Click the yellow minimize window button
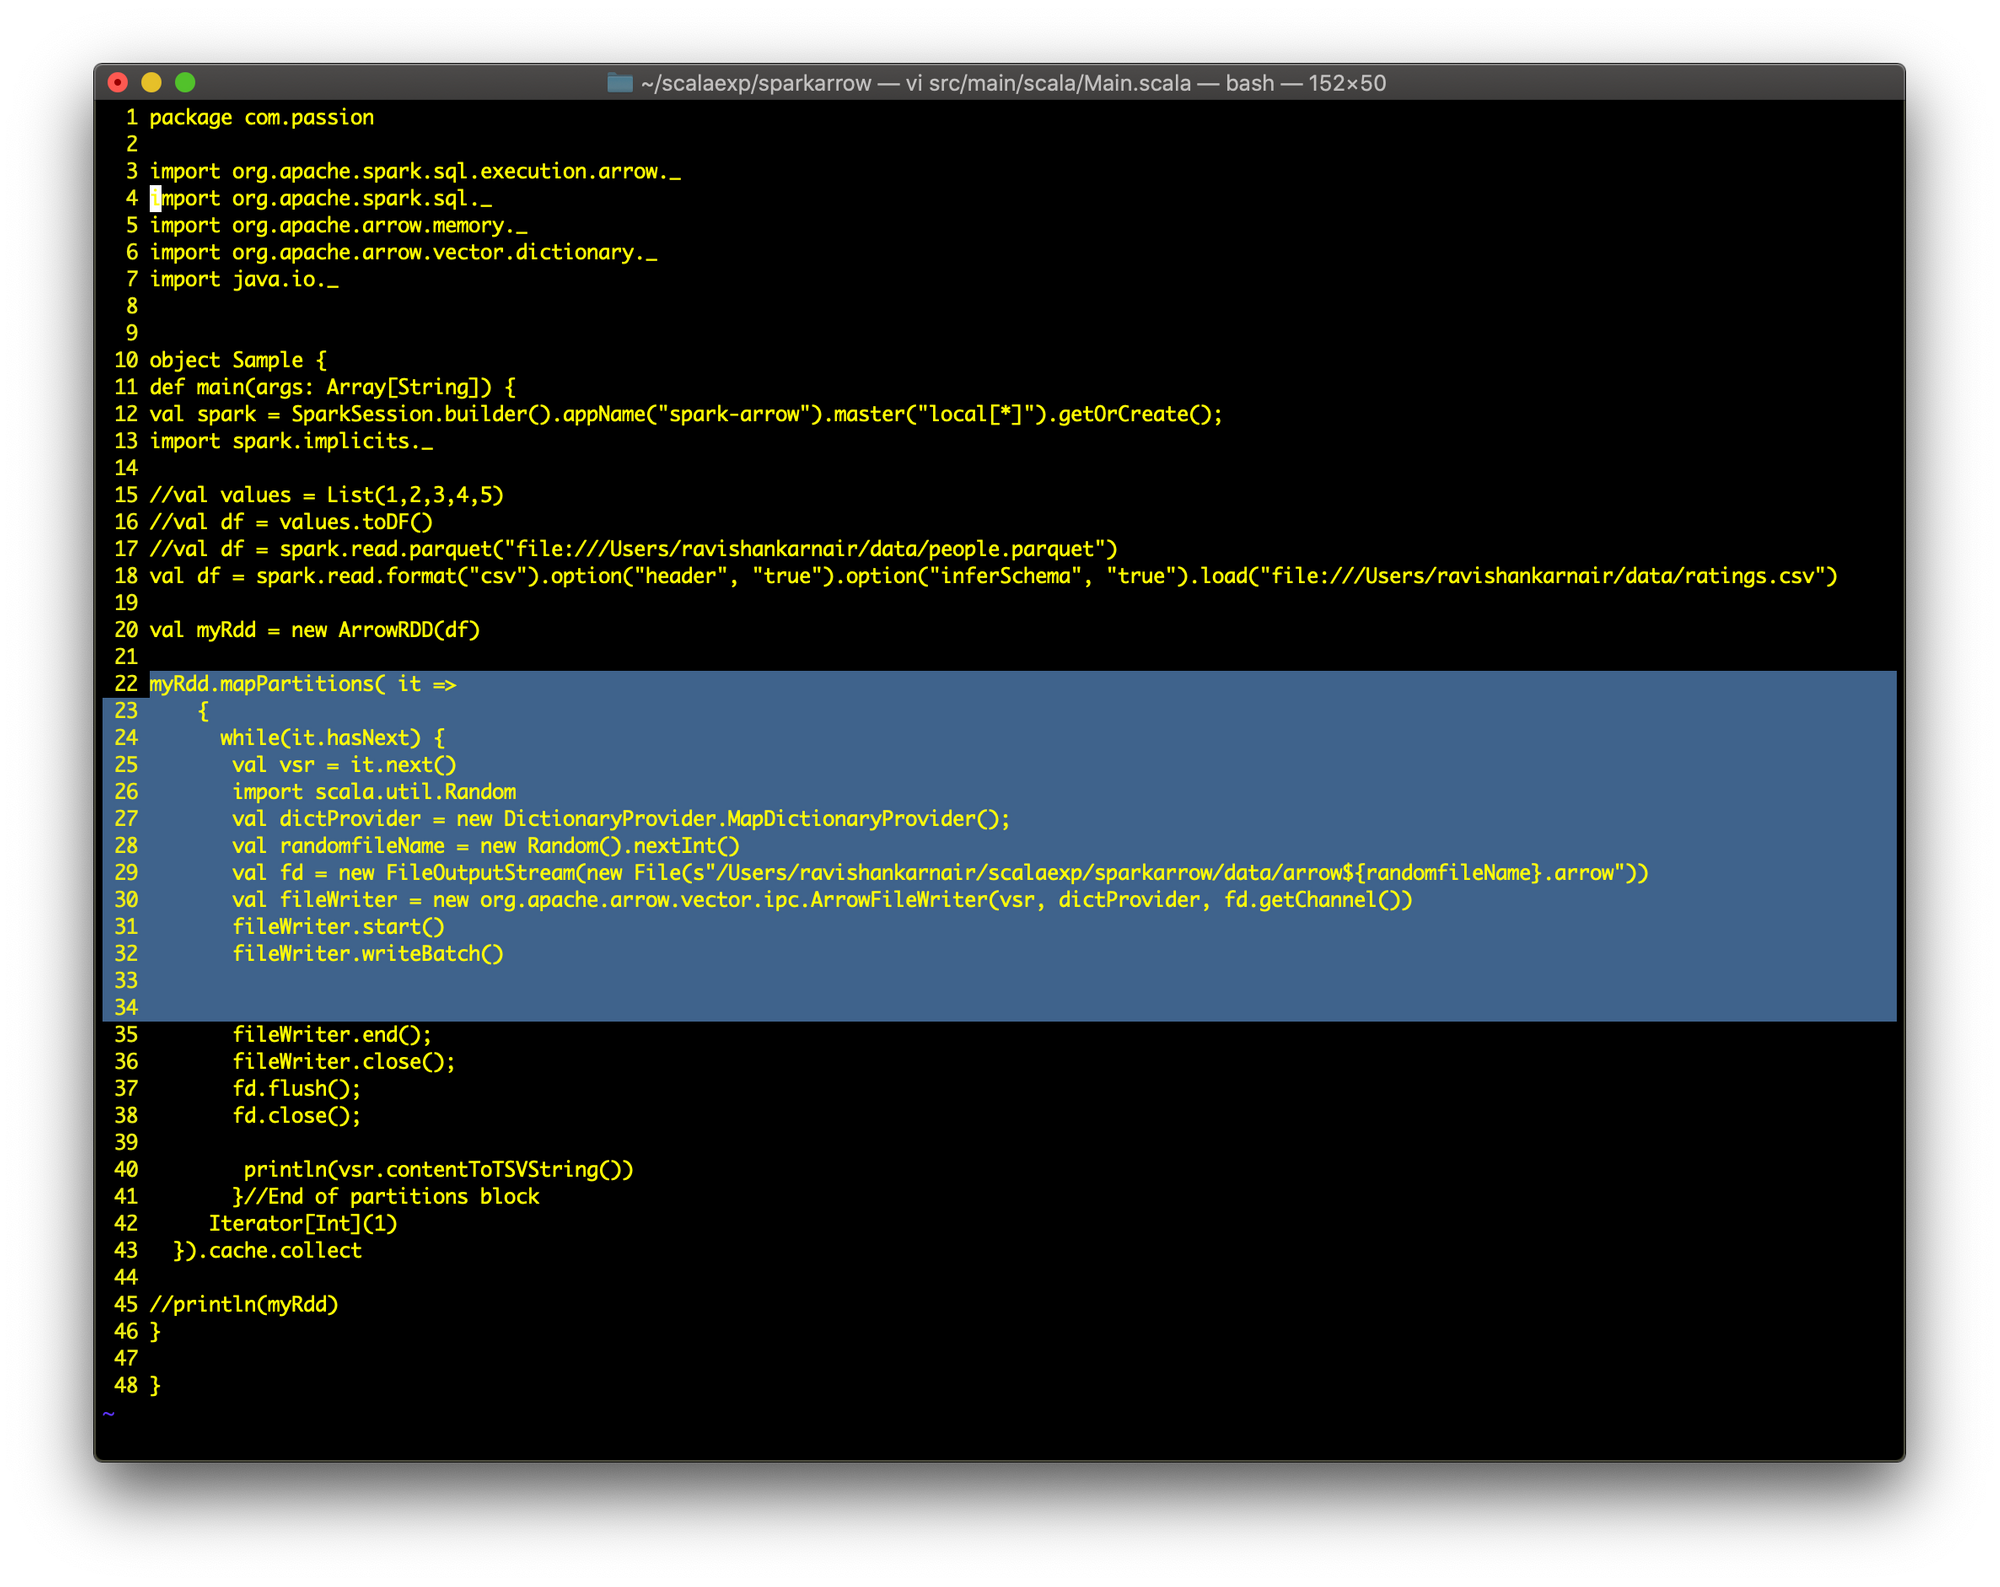 click(152, 83)
